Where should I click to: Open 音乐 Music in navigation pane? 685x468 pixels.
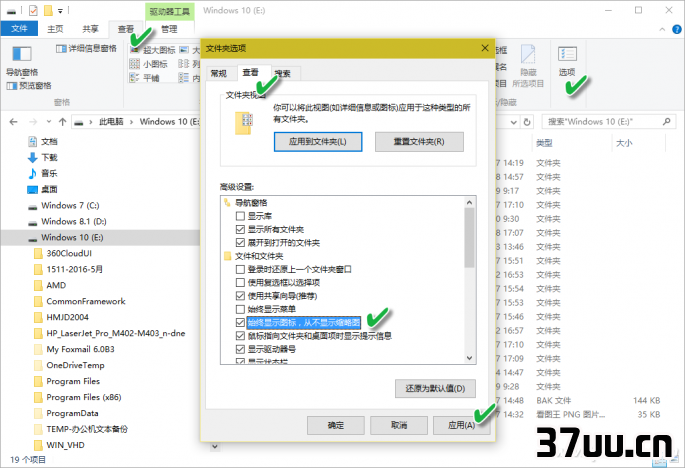coord(43,173)
